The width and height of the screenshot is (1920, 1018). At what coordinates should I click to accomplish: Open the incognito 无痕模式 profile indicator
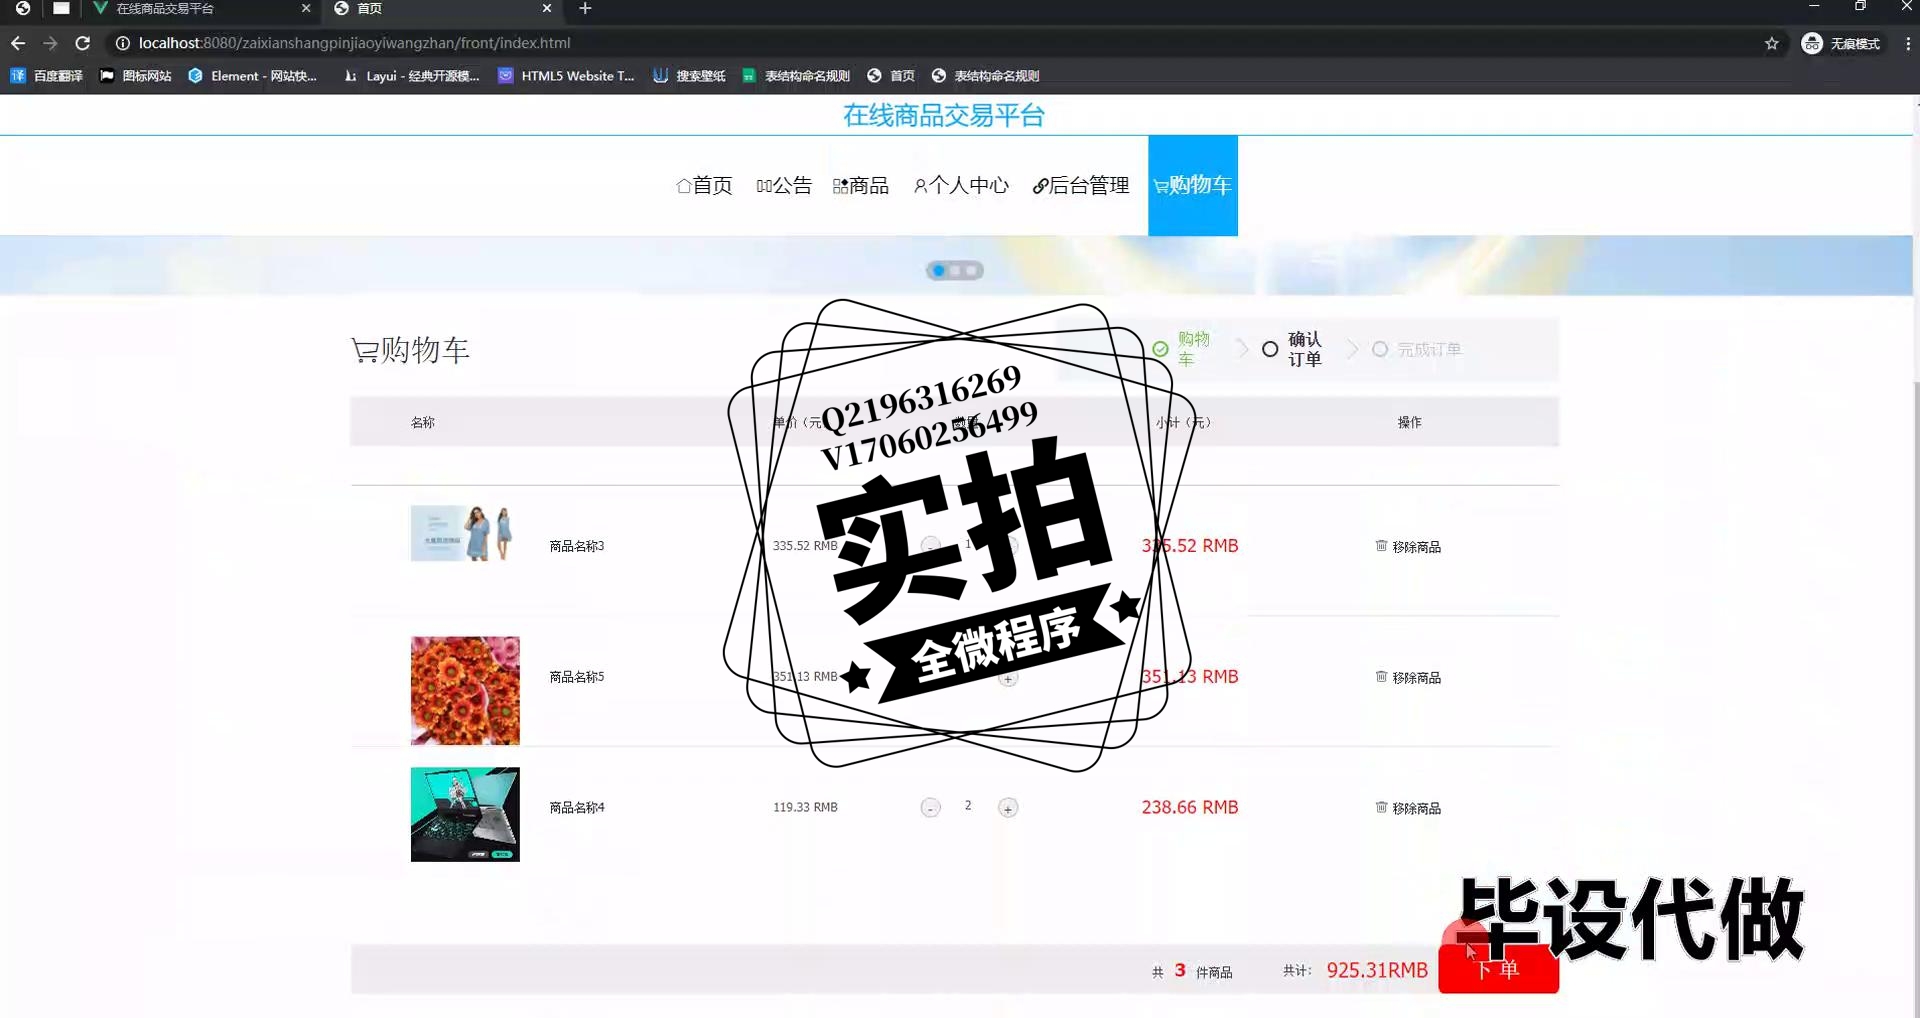pyautogui.click(x=1841, y=43)
